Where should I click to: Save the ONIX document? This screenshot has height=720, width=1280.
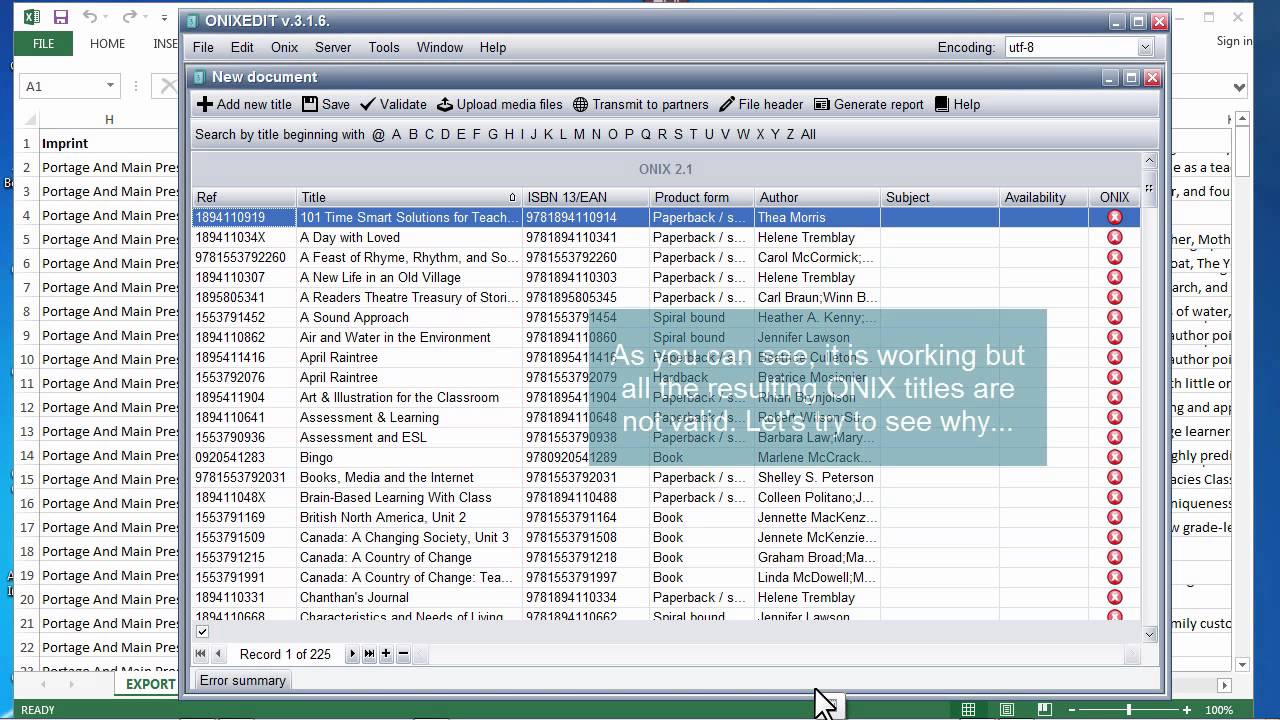point(326,104)
